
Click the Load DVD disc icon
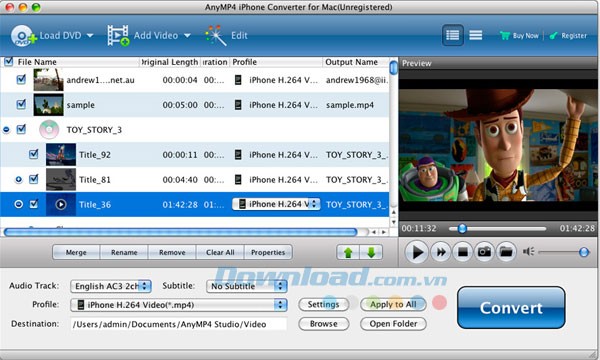click(23, 36)
